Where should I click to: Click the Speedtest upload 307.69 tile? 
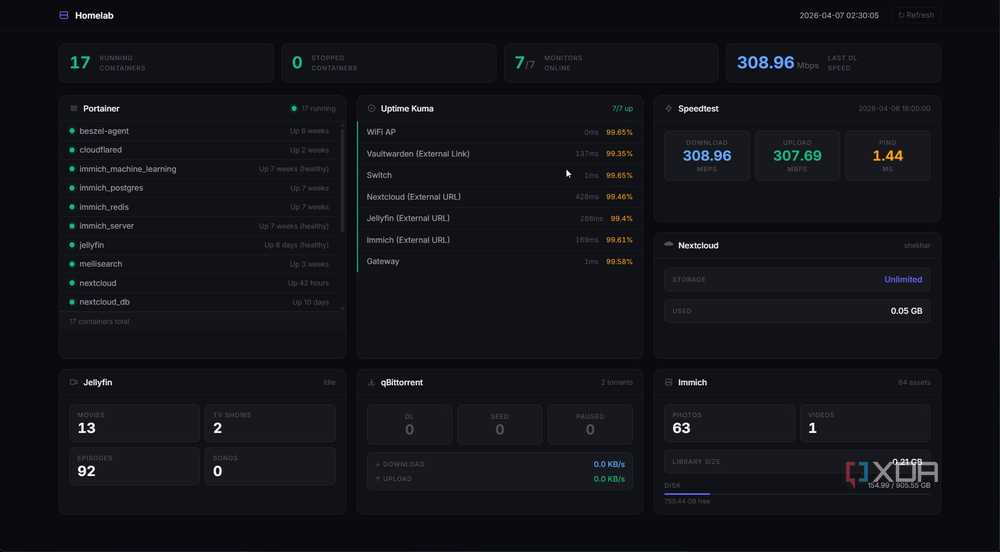pos(797,156)
